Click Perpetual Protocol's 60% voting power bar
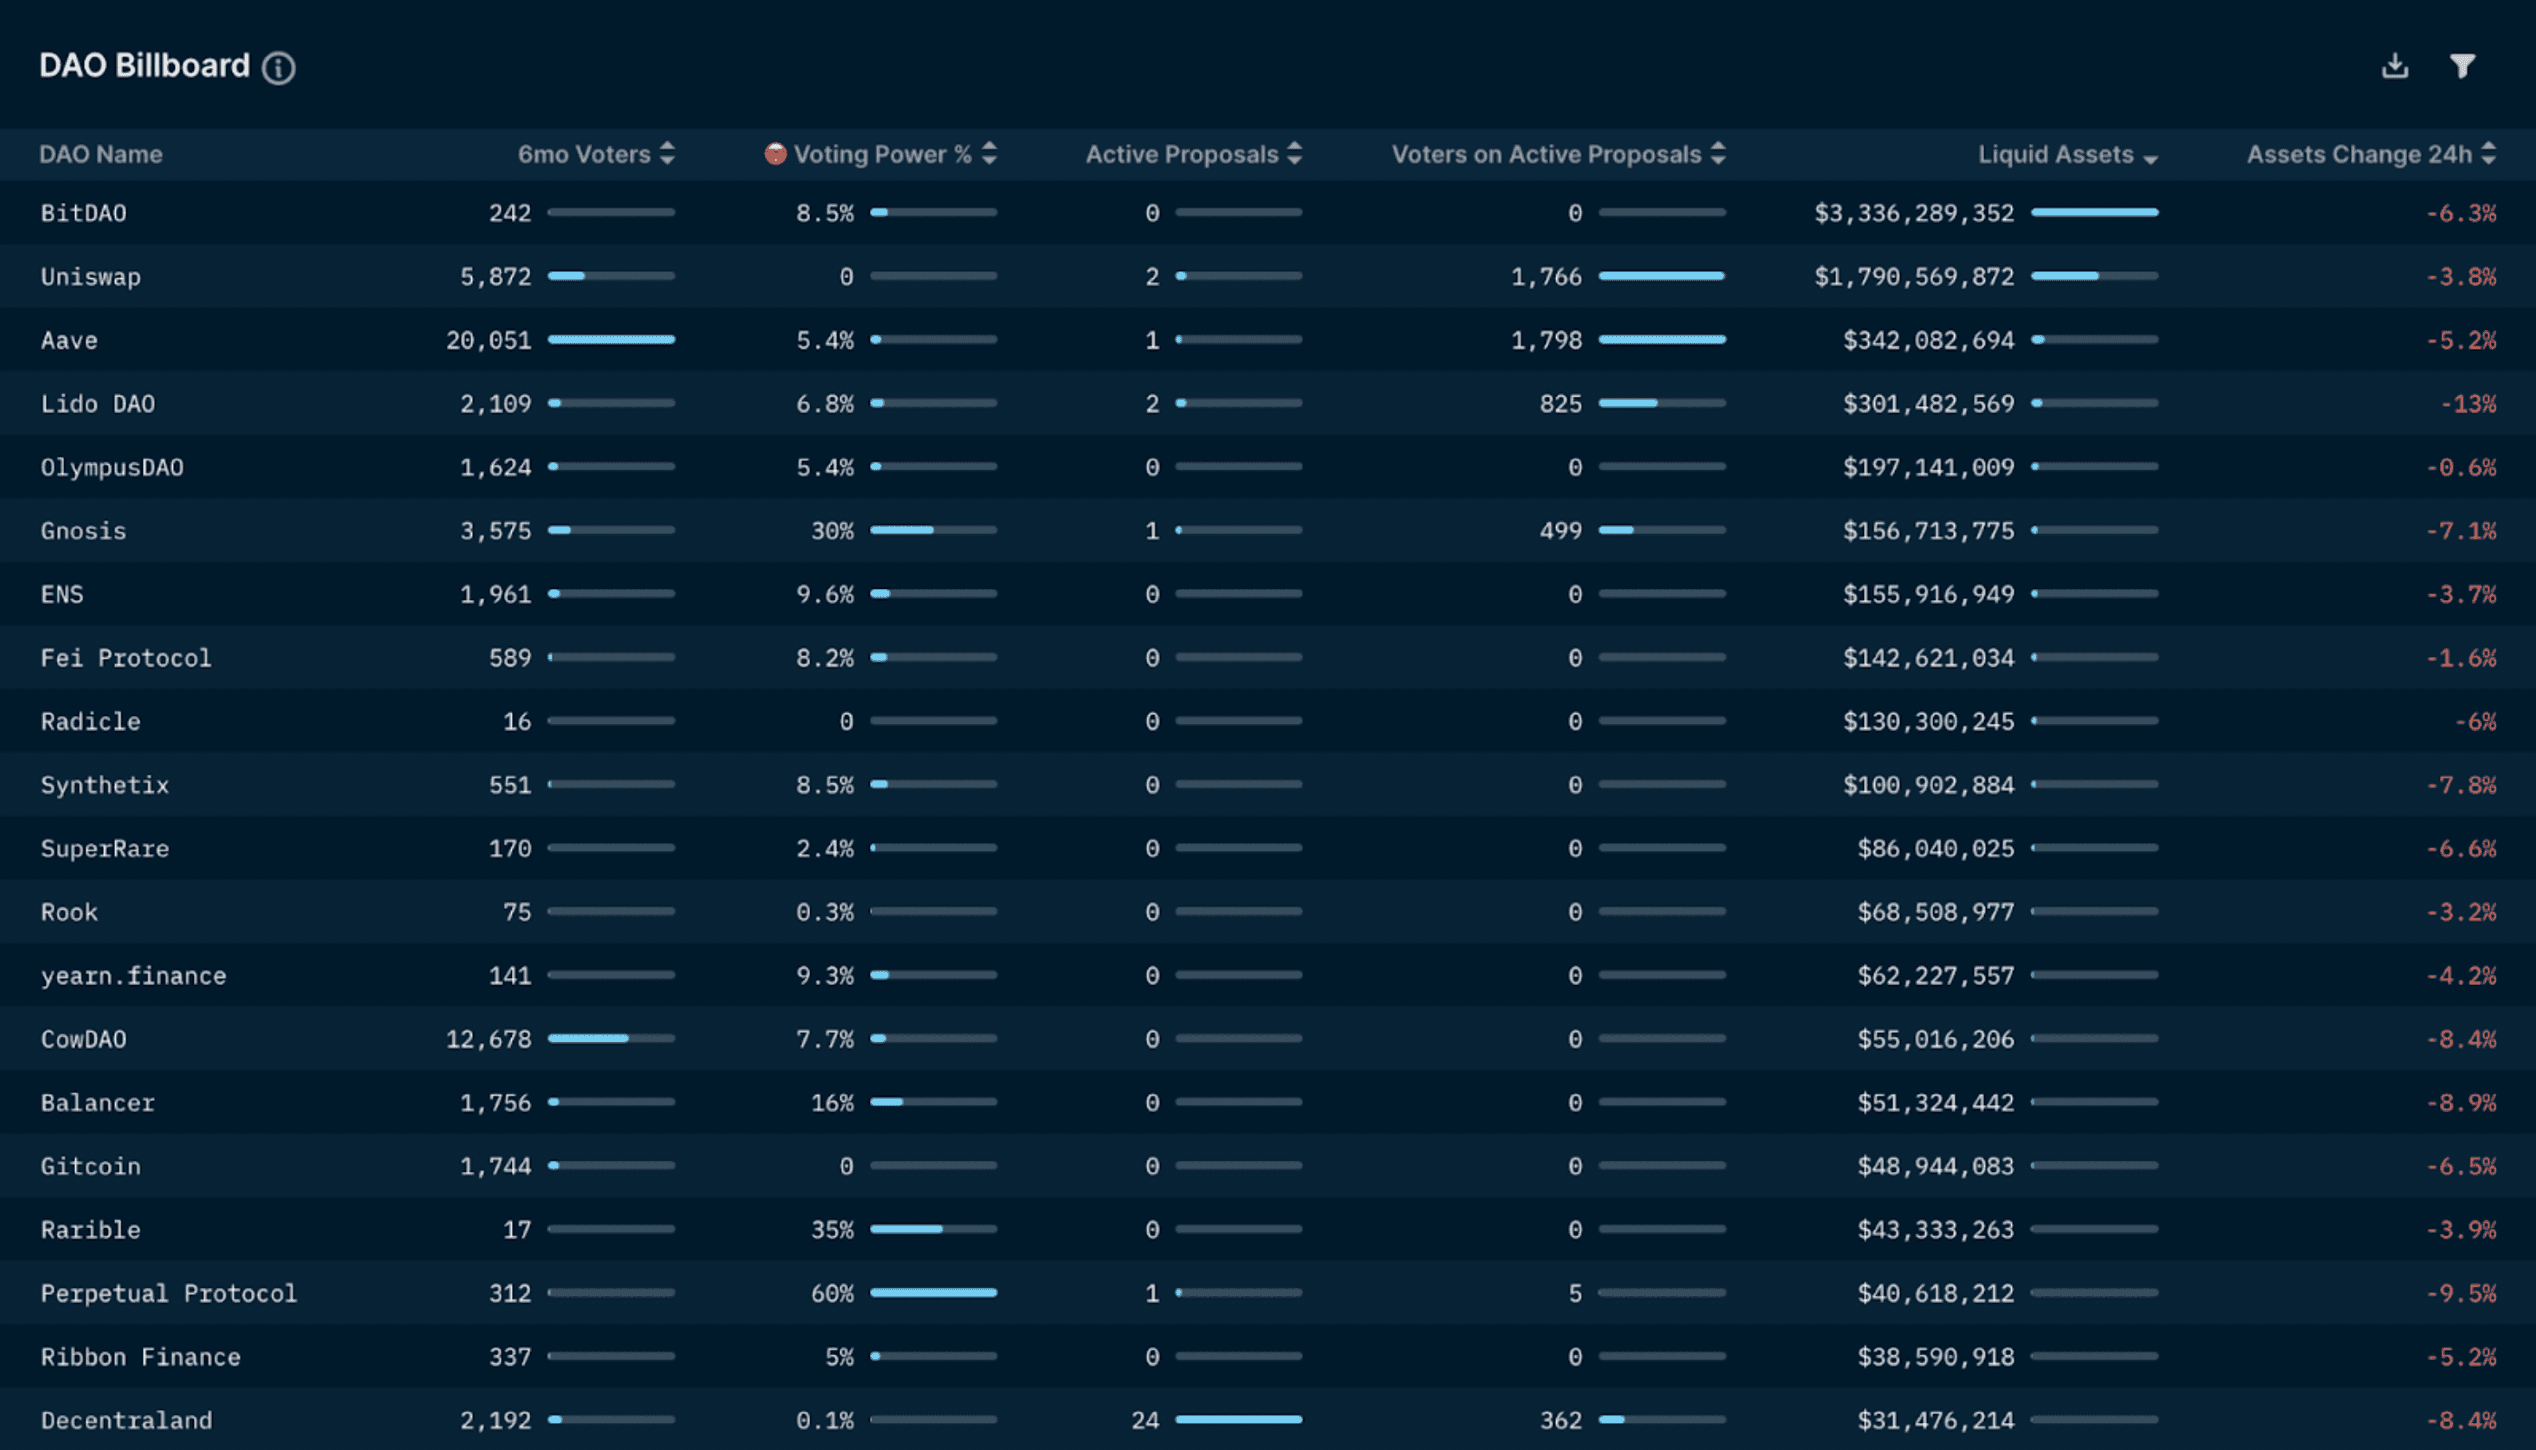The height and width of the screenshot is (1450, 2536). pyautogui.click(x=933, y=1293)
